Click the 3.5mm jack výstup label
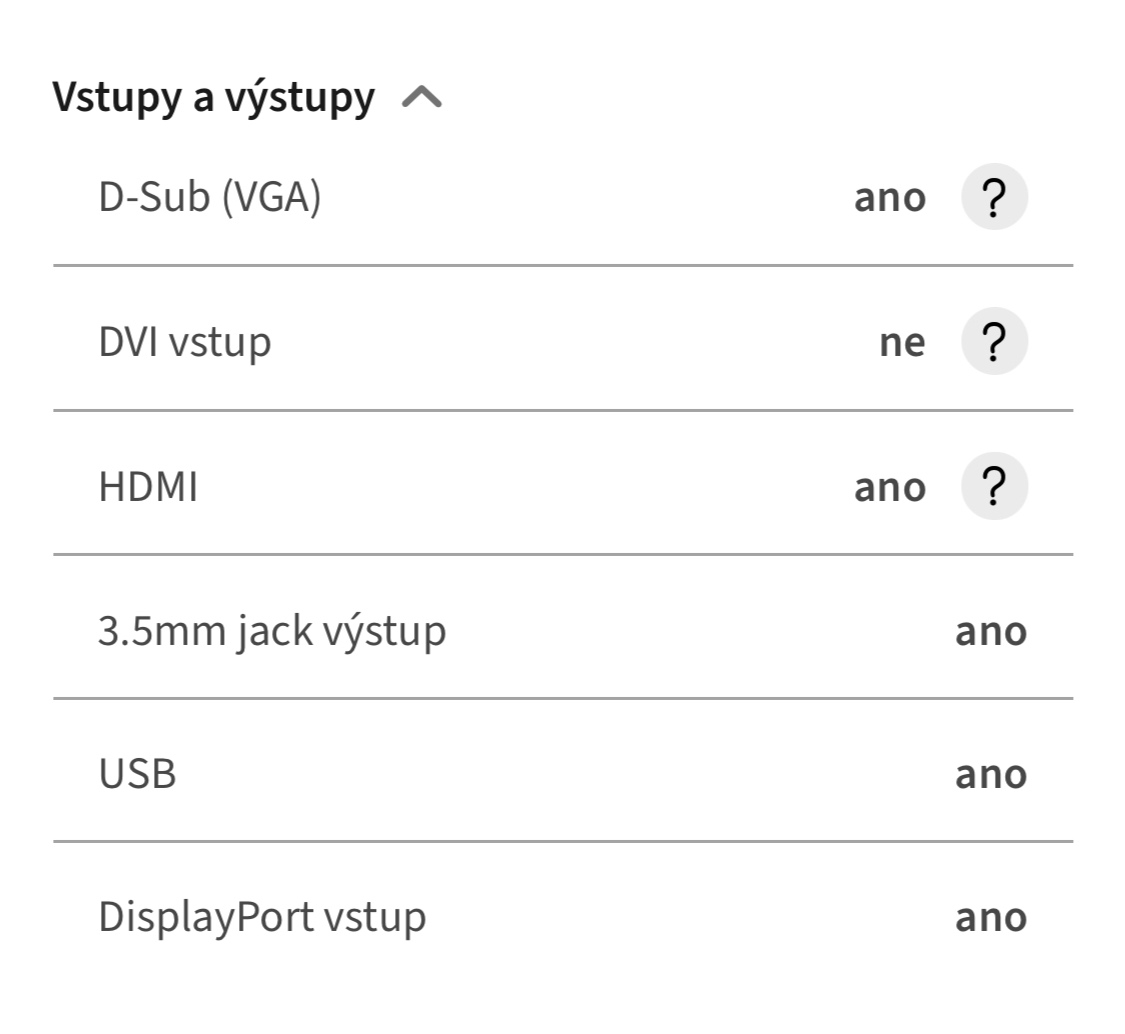1125x1034 pixels. (x=272, y=631)
